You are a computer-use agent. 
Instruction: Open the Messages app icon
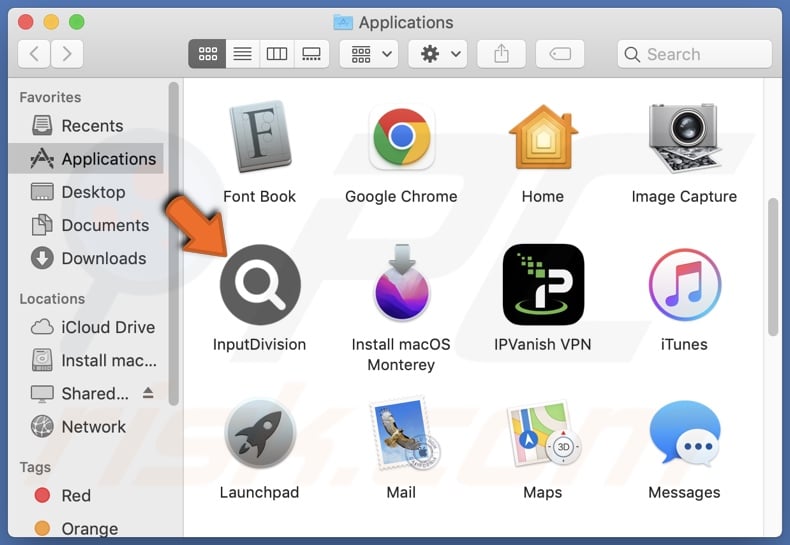(x=684, y=432)
